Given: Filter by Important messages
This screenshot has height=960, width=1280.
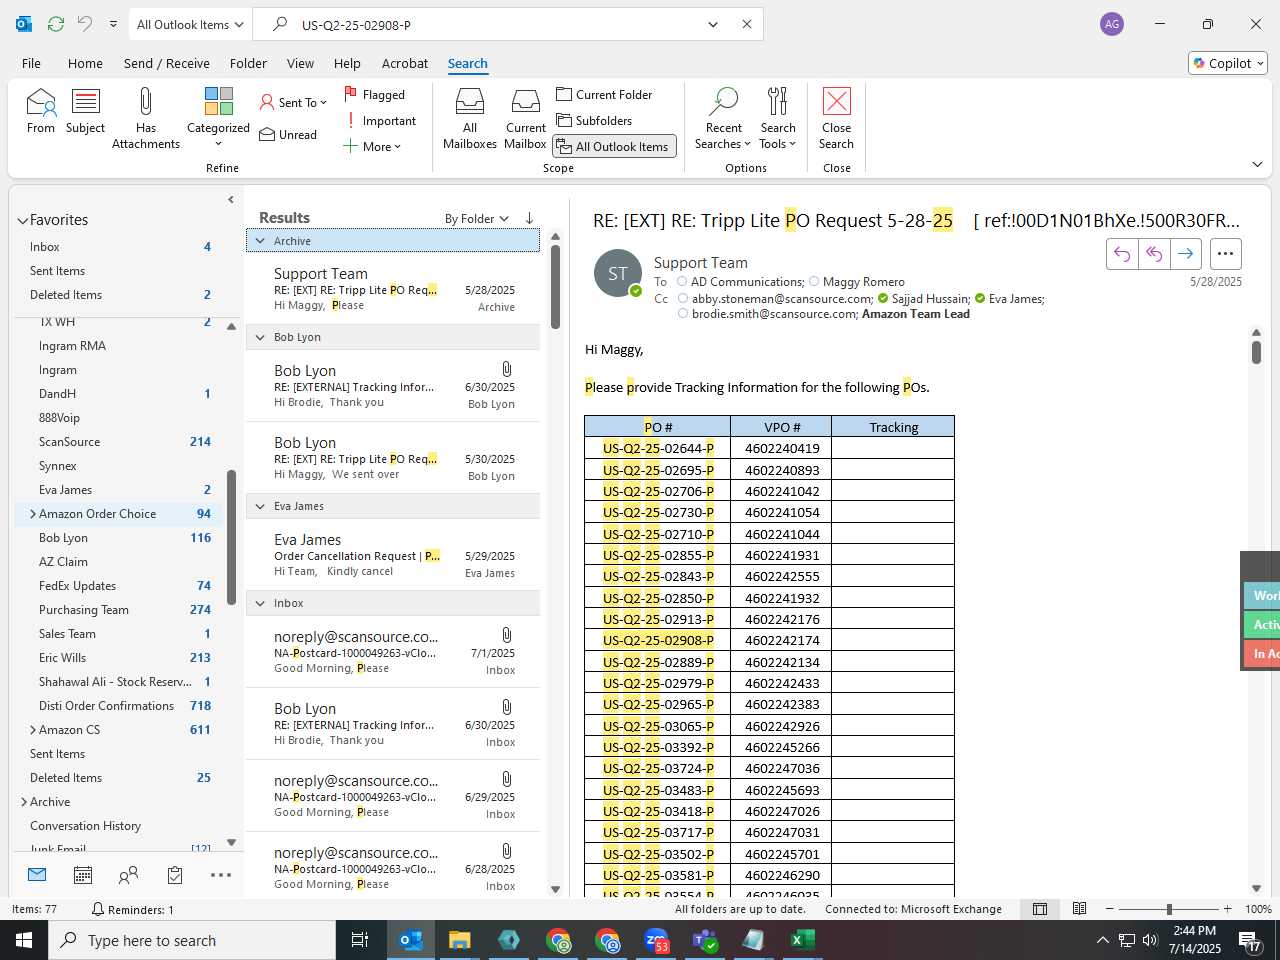Looking at the screenshot, I should tap(380, 121).
